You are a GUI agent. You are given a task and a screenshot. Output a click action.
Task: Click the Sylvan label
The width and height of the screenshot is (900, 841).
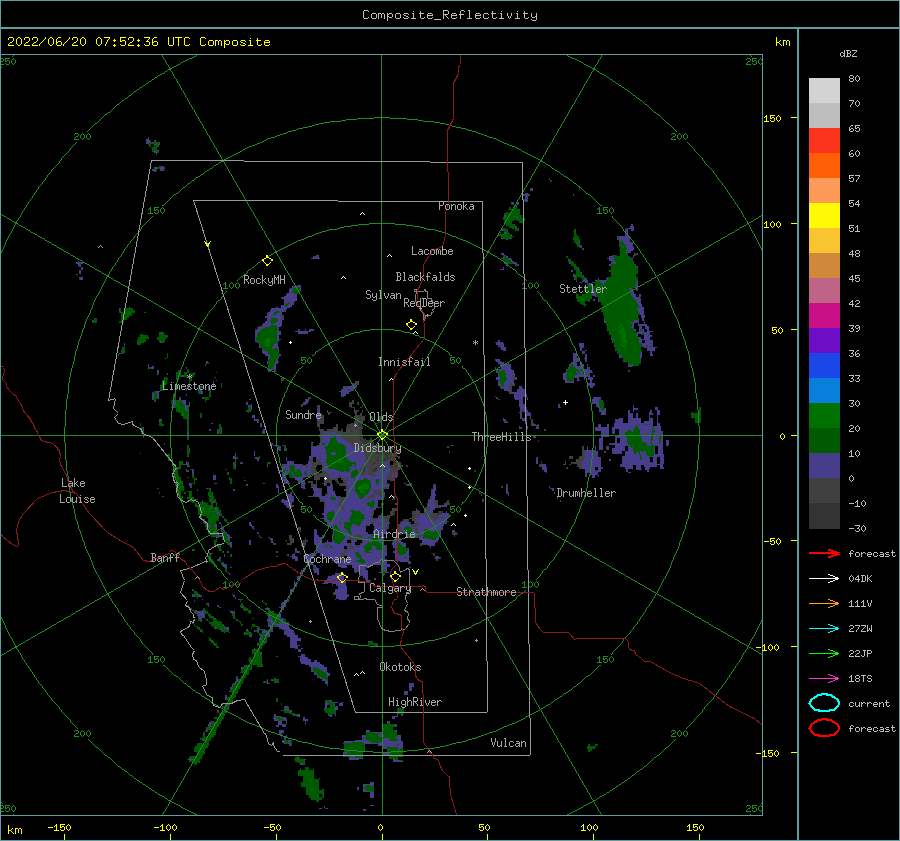[x=383, y=295]
